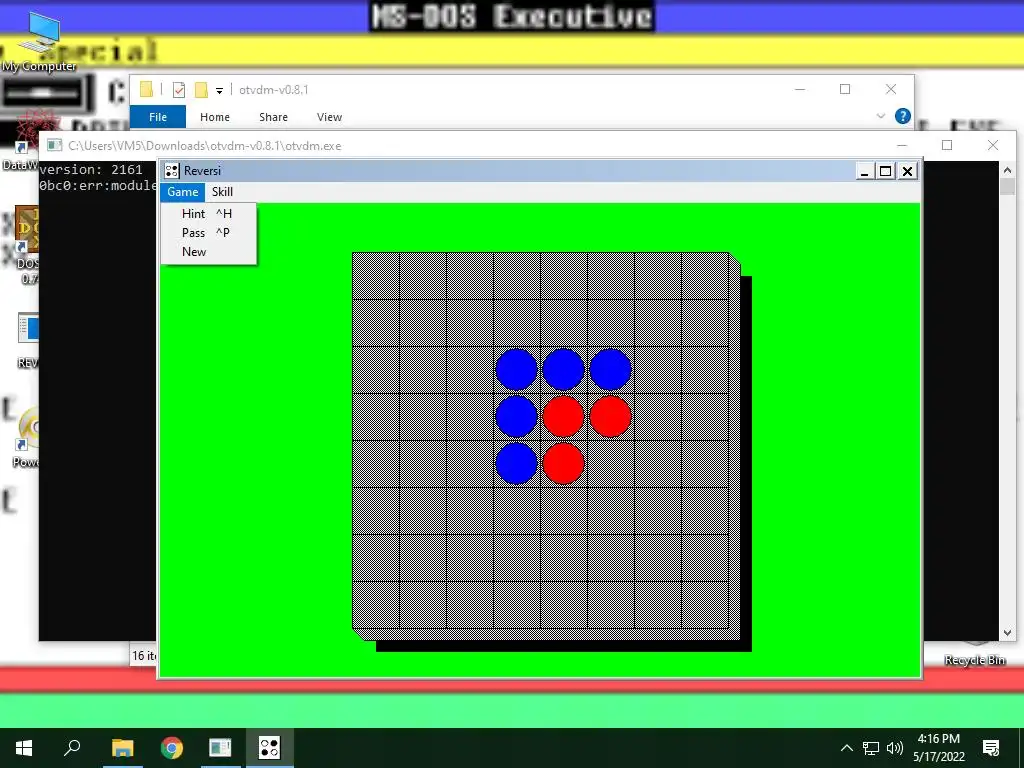Image resolution: width=1024 pixels, height=768 pixels.
Task: Click the bottom-left blue piece on the board
Action: 517,463
